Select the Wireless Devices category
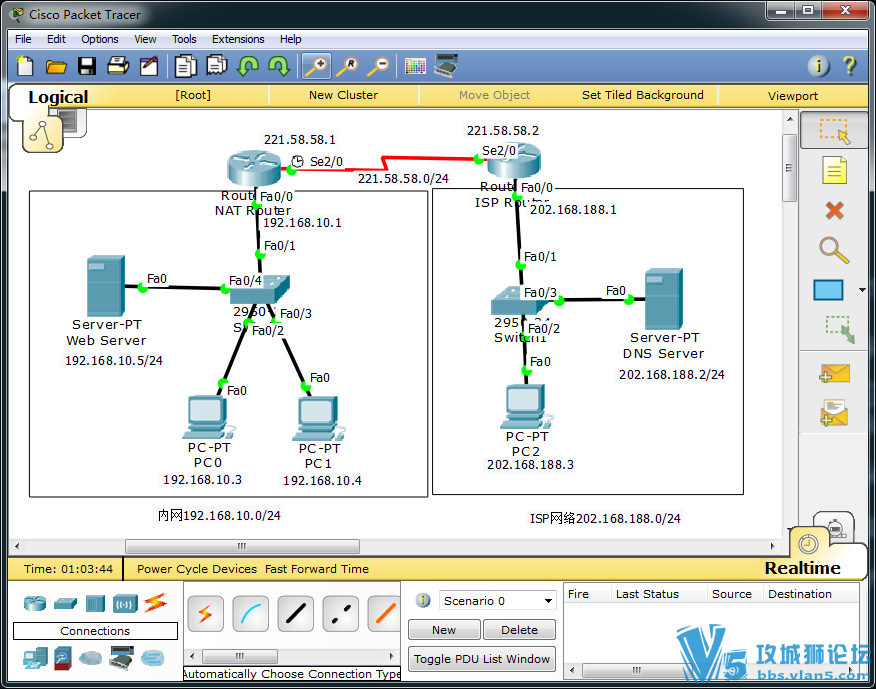 tap(125, 604)
